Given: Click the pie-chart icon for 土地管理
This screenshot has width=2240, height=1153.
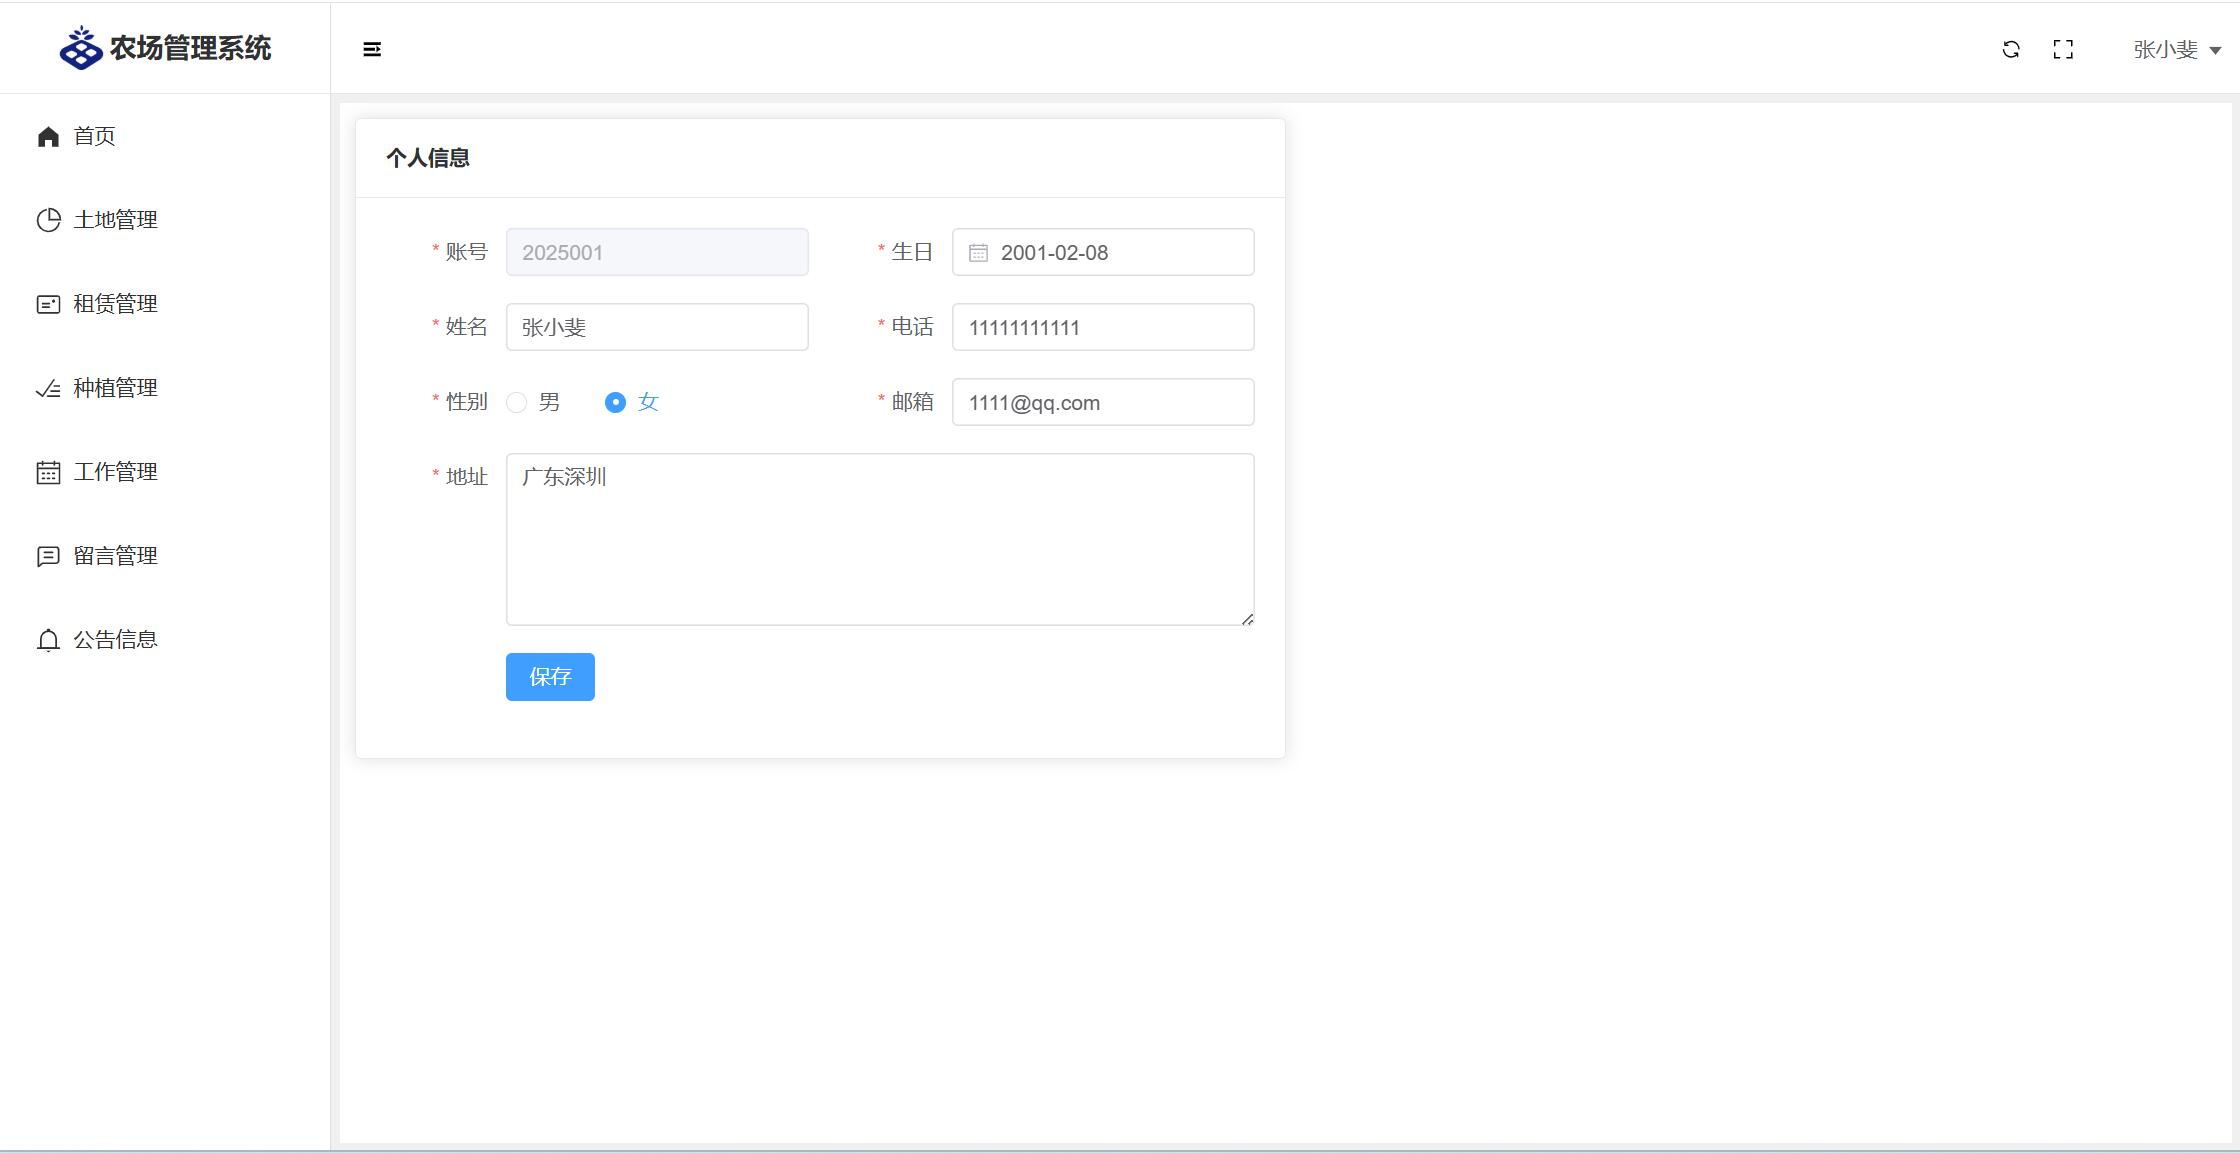Looking at the screenshot, I should click(x=48, y=220).
